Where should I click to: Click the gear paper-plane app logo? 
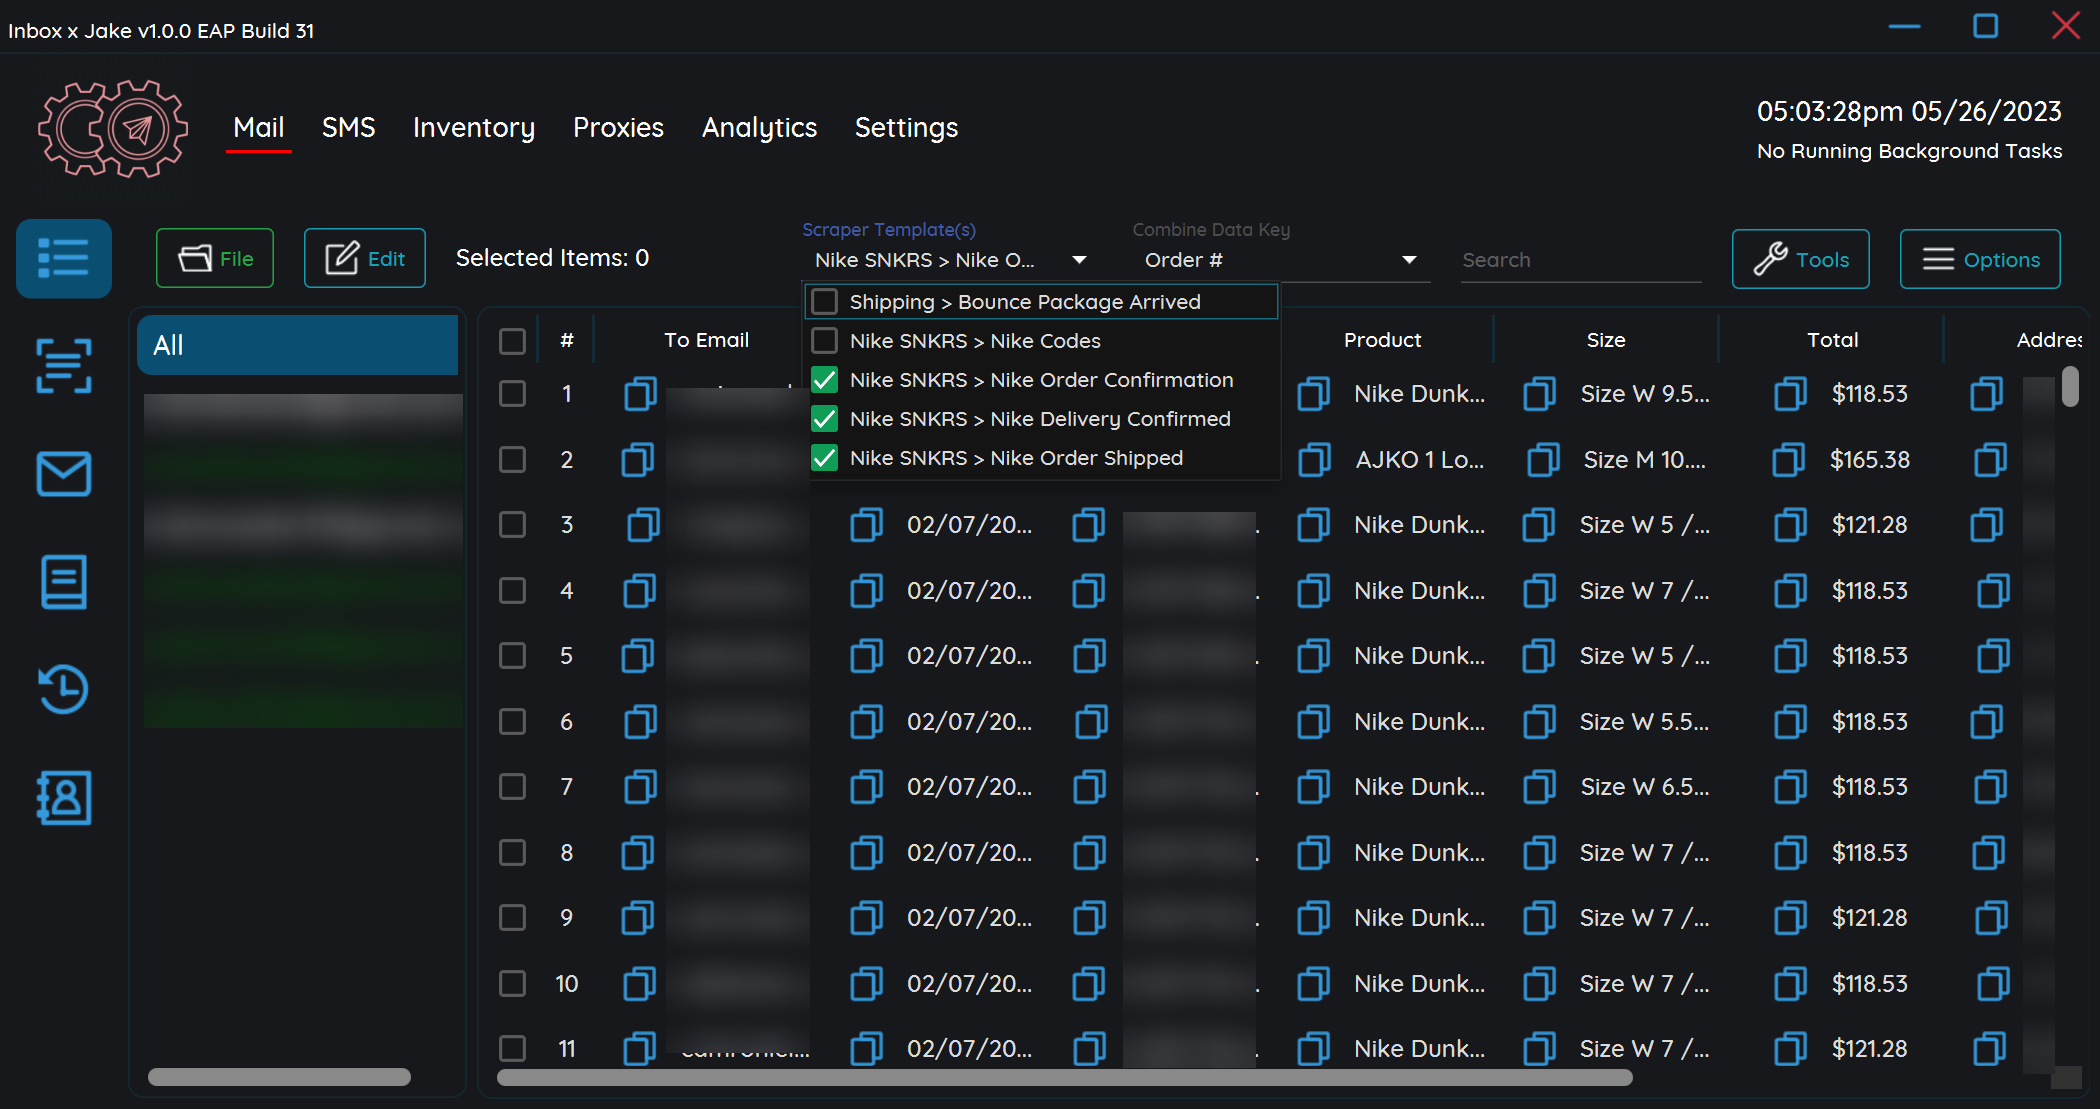(x=112, y=129)
